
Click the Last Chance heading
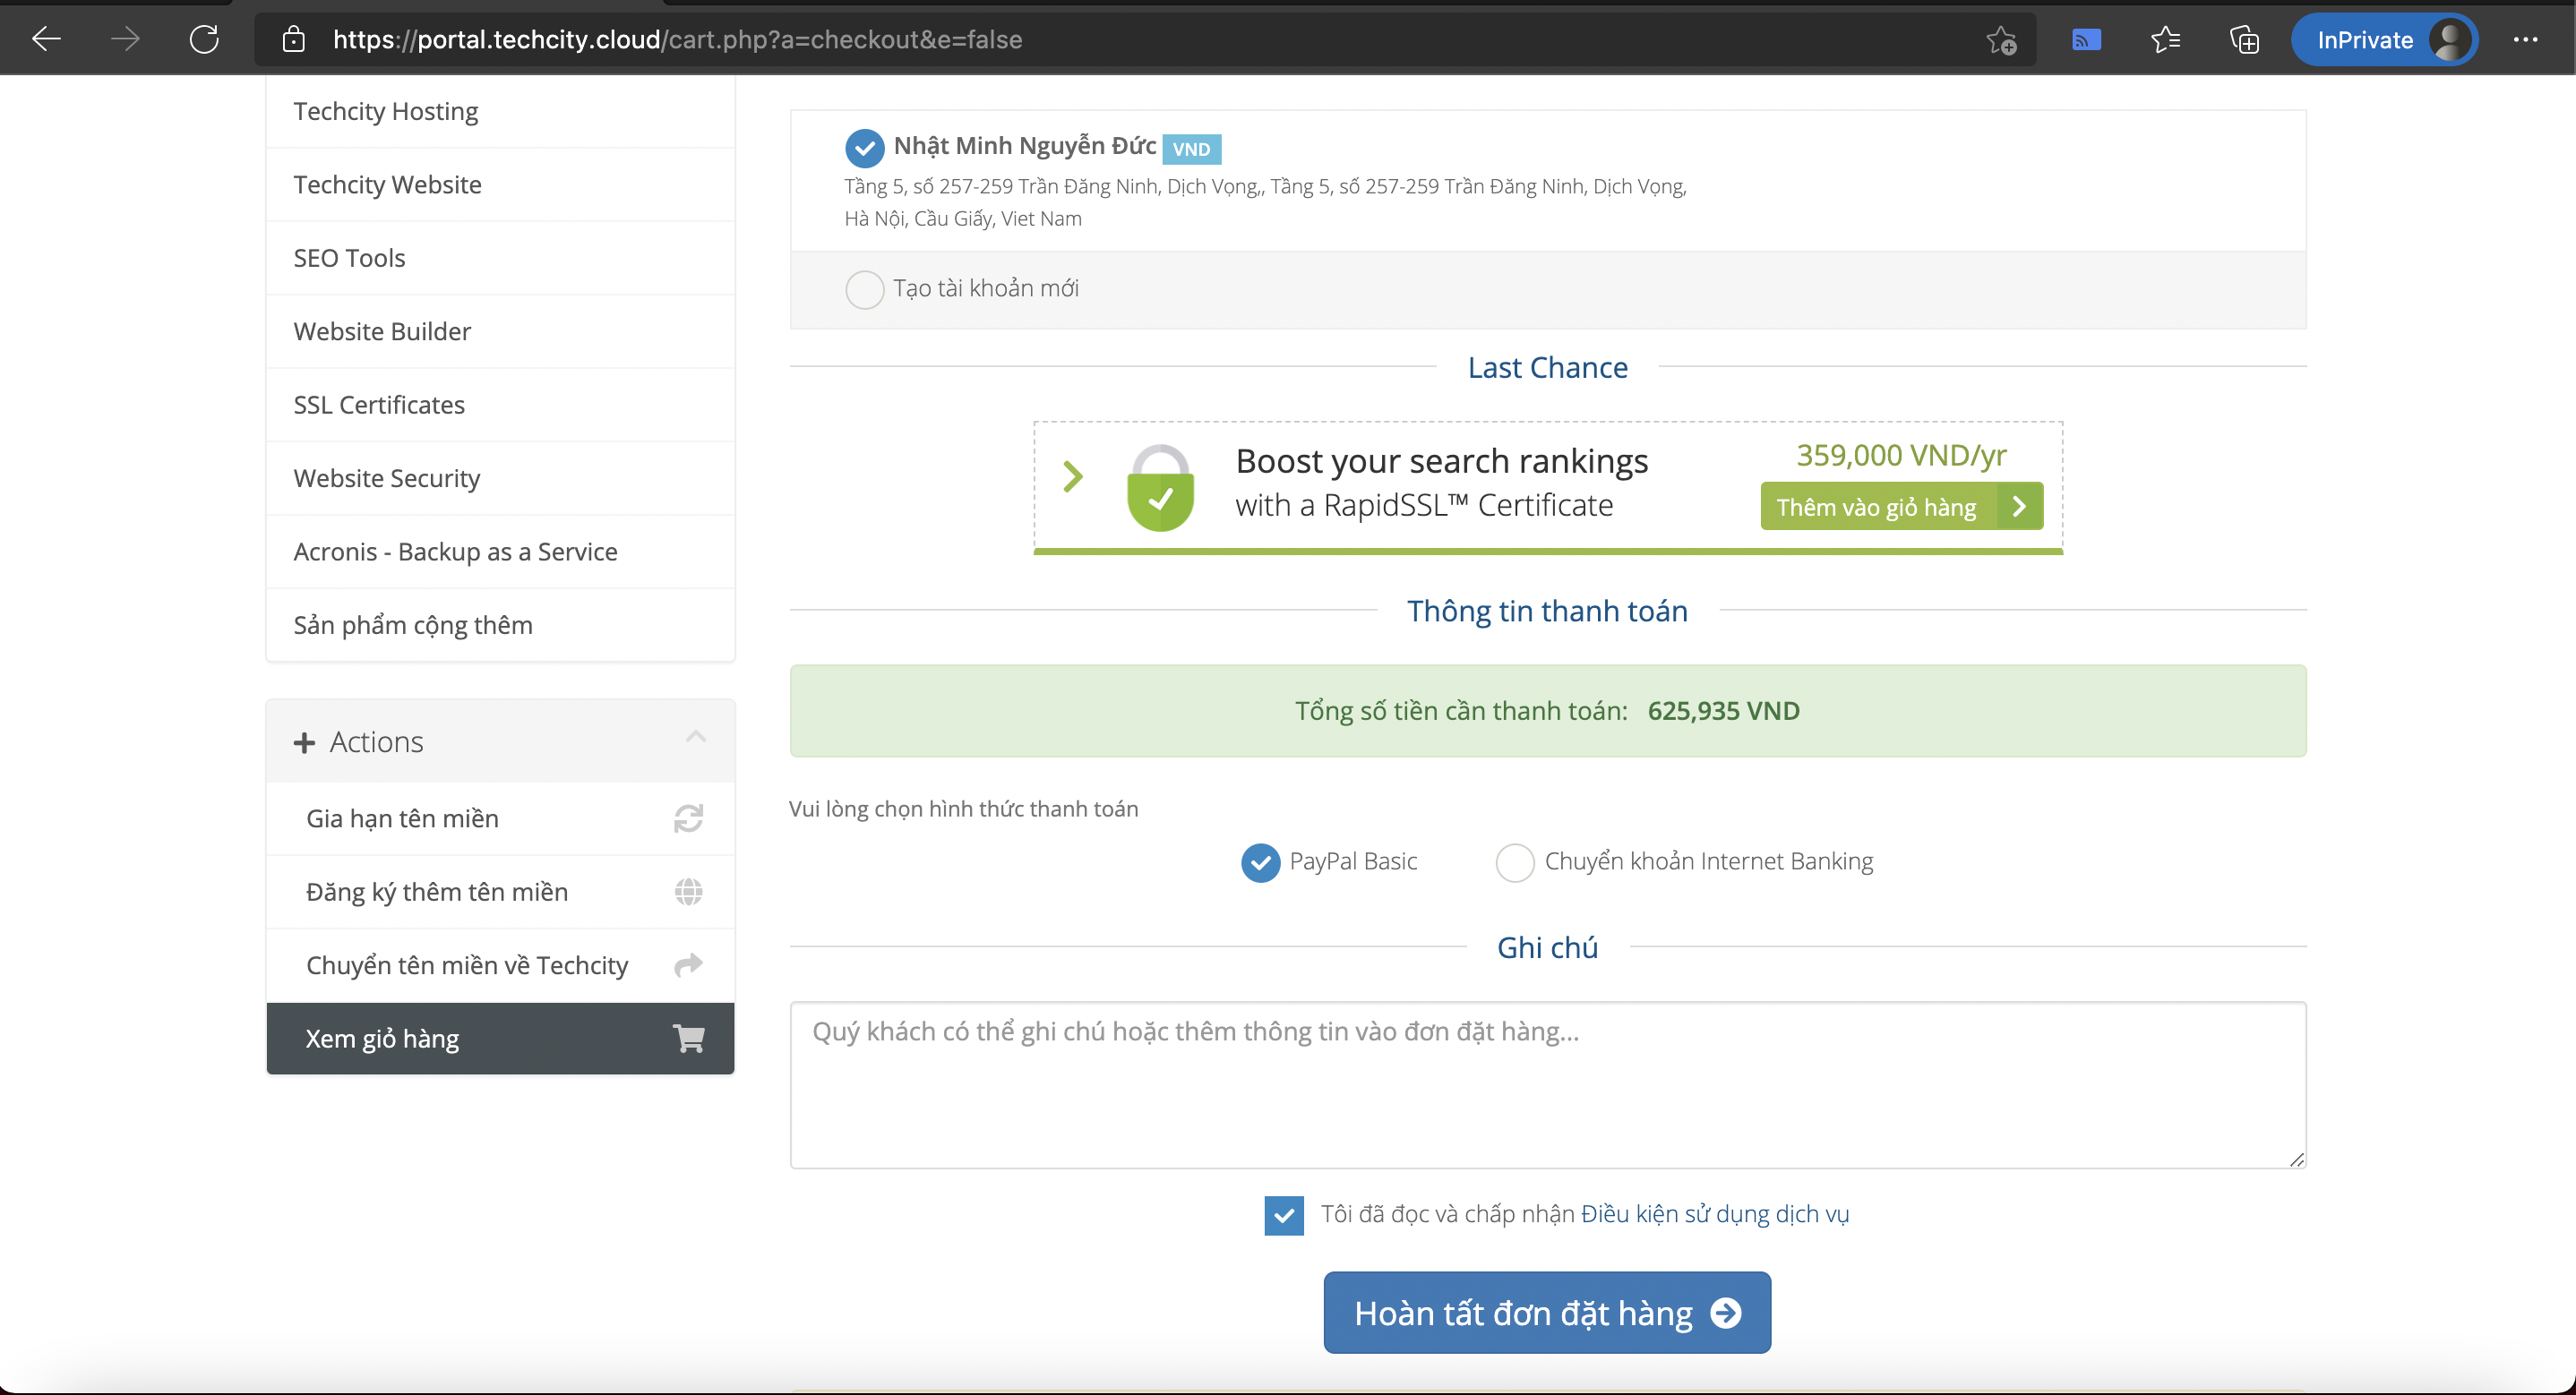point(1547,368)
